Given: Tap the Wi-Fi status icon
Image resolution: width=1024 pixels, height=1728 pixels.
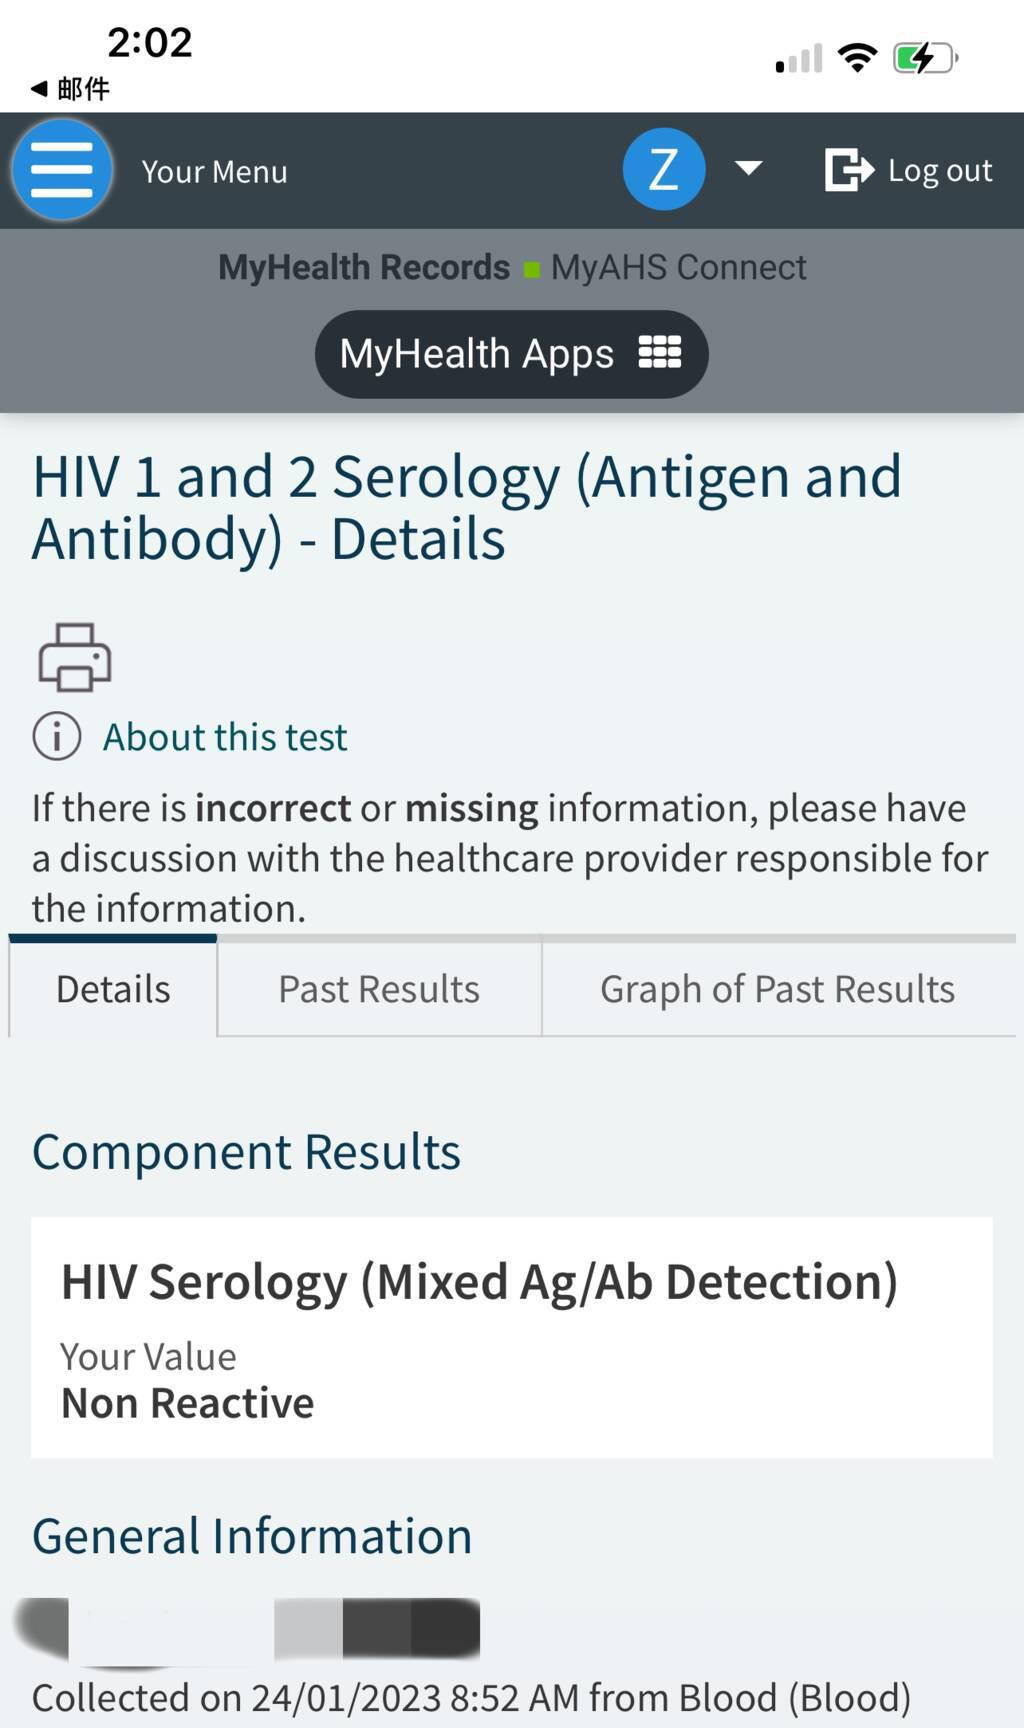Looking at the screenshot, I should coord(857,58).
